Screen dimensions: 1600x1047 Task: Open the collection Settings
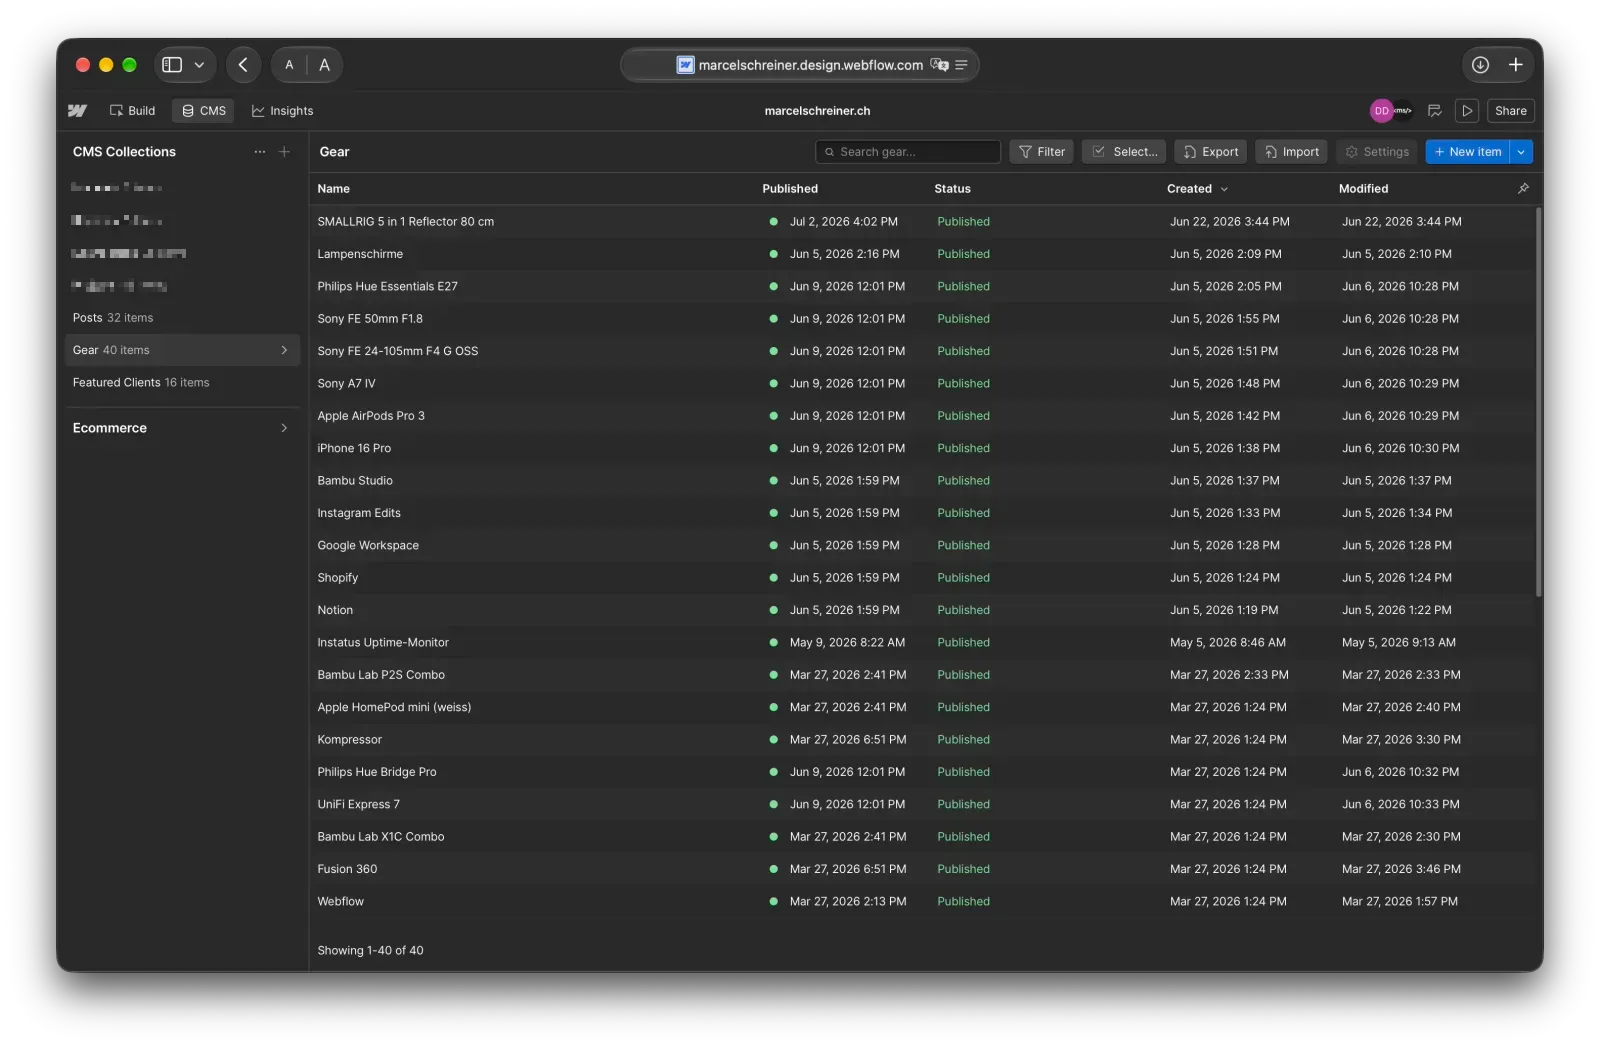(1377, 152)
